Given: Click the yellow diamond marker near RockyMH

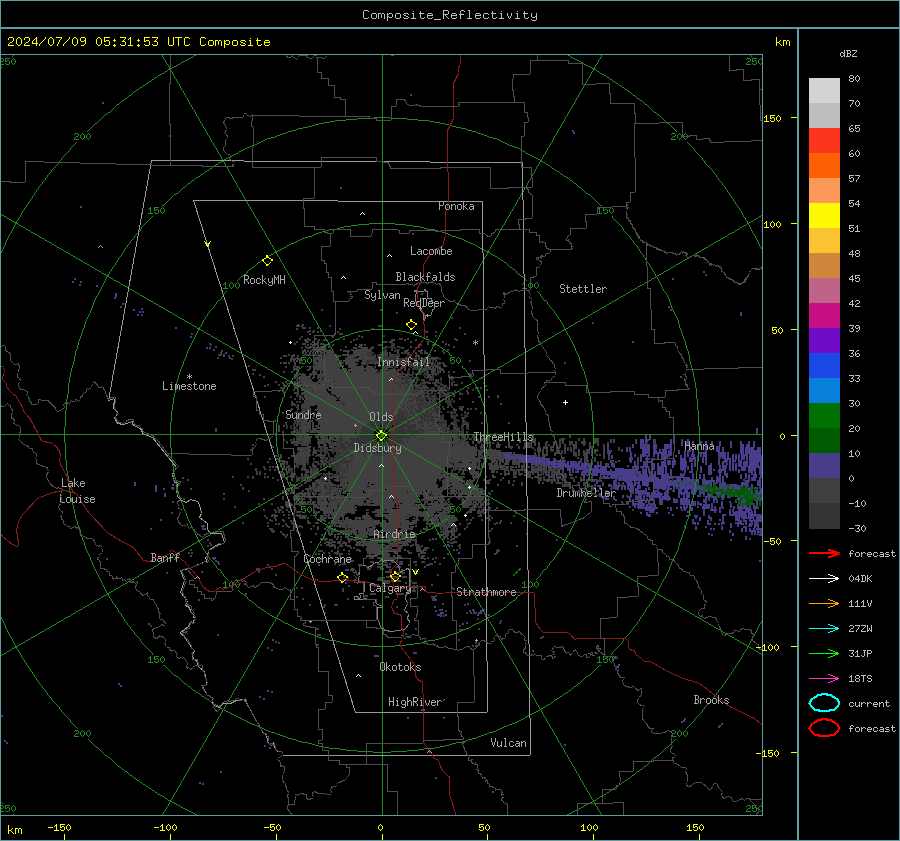Looking at the screenshot, I should 267,261.
